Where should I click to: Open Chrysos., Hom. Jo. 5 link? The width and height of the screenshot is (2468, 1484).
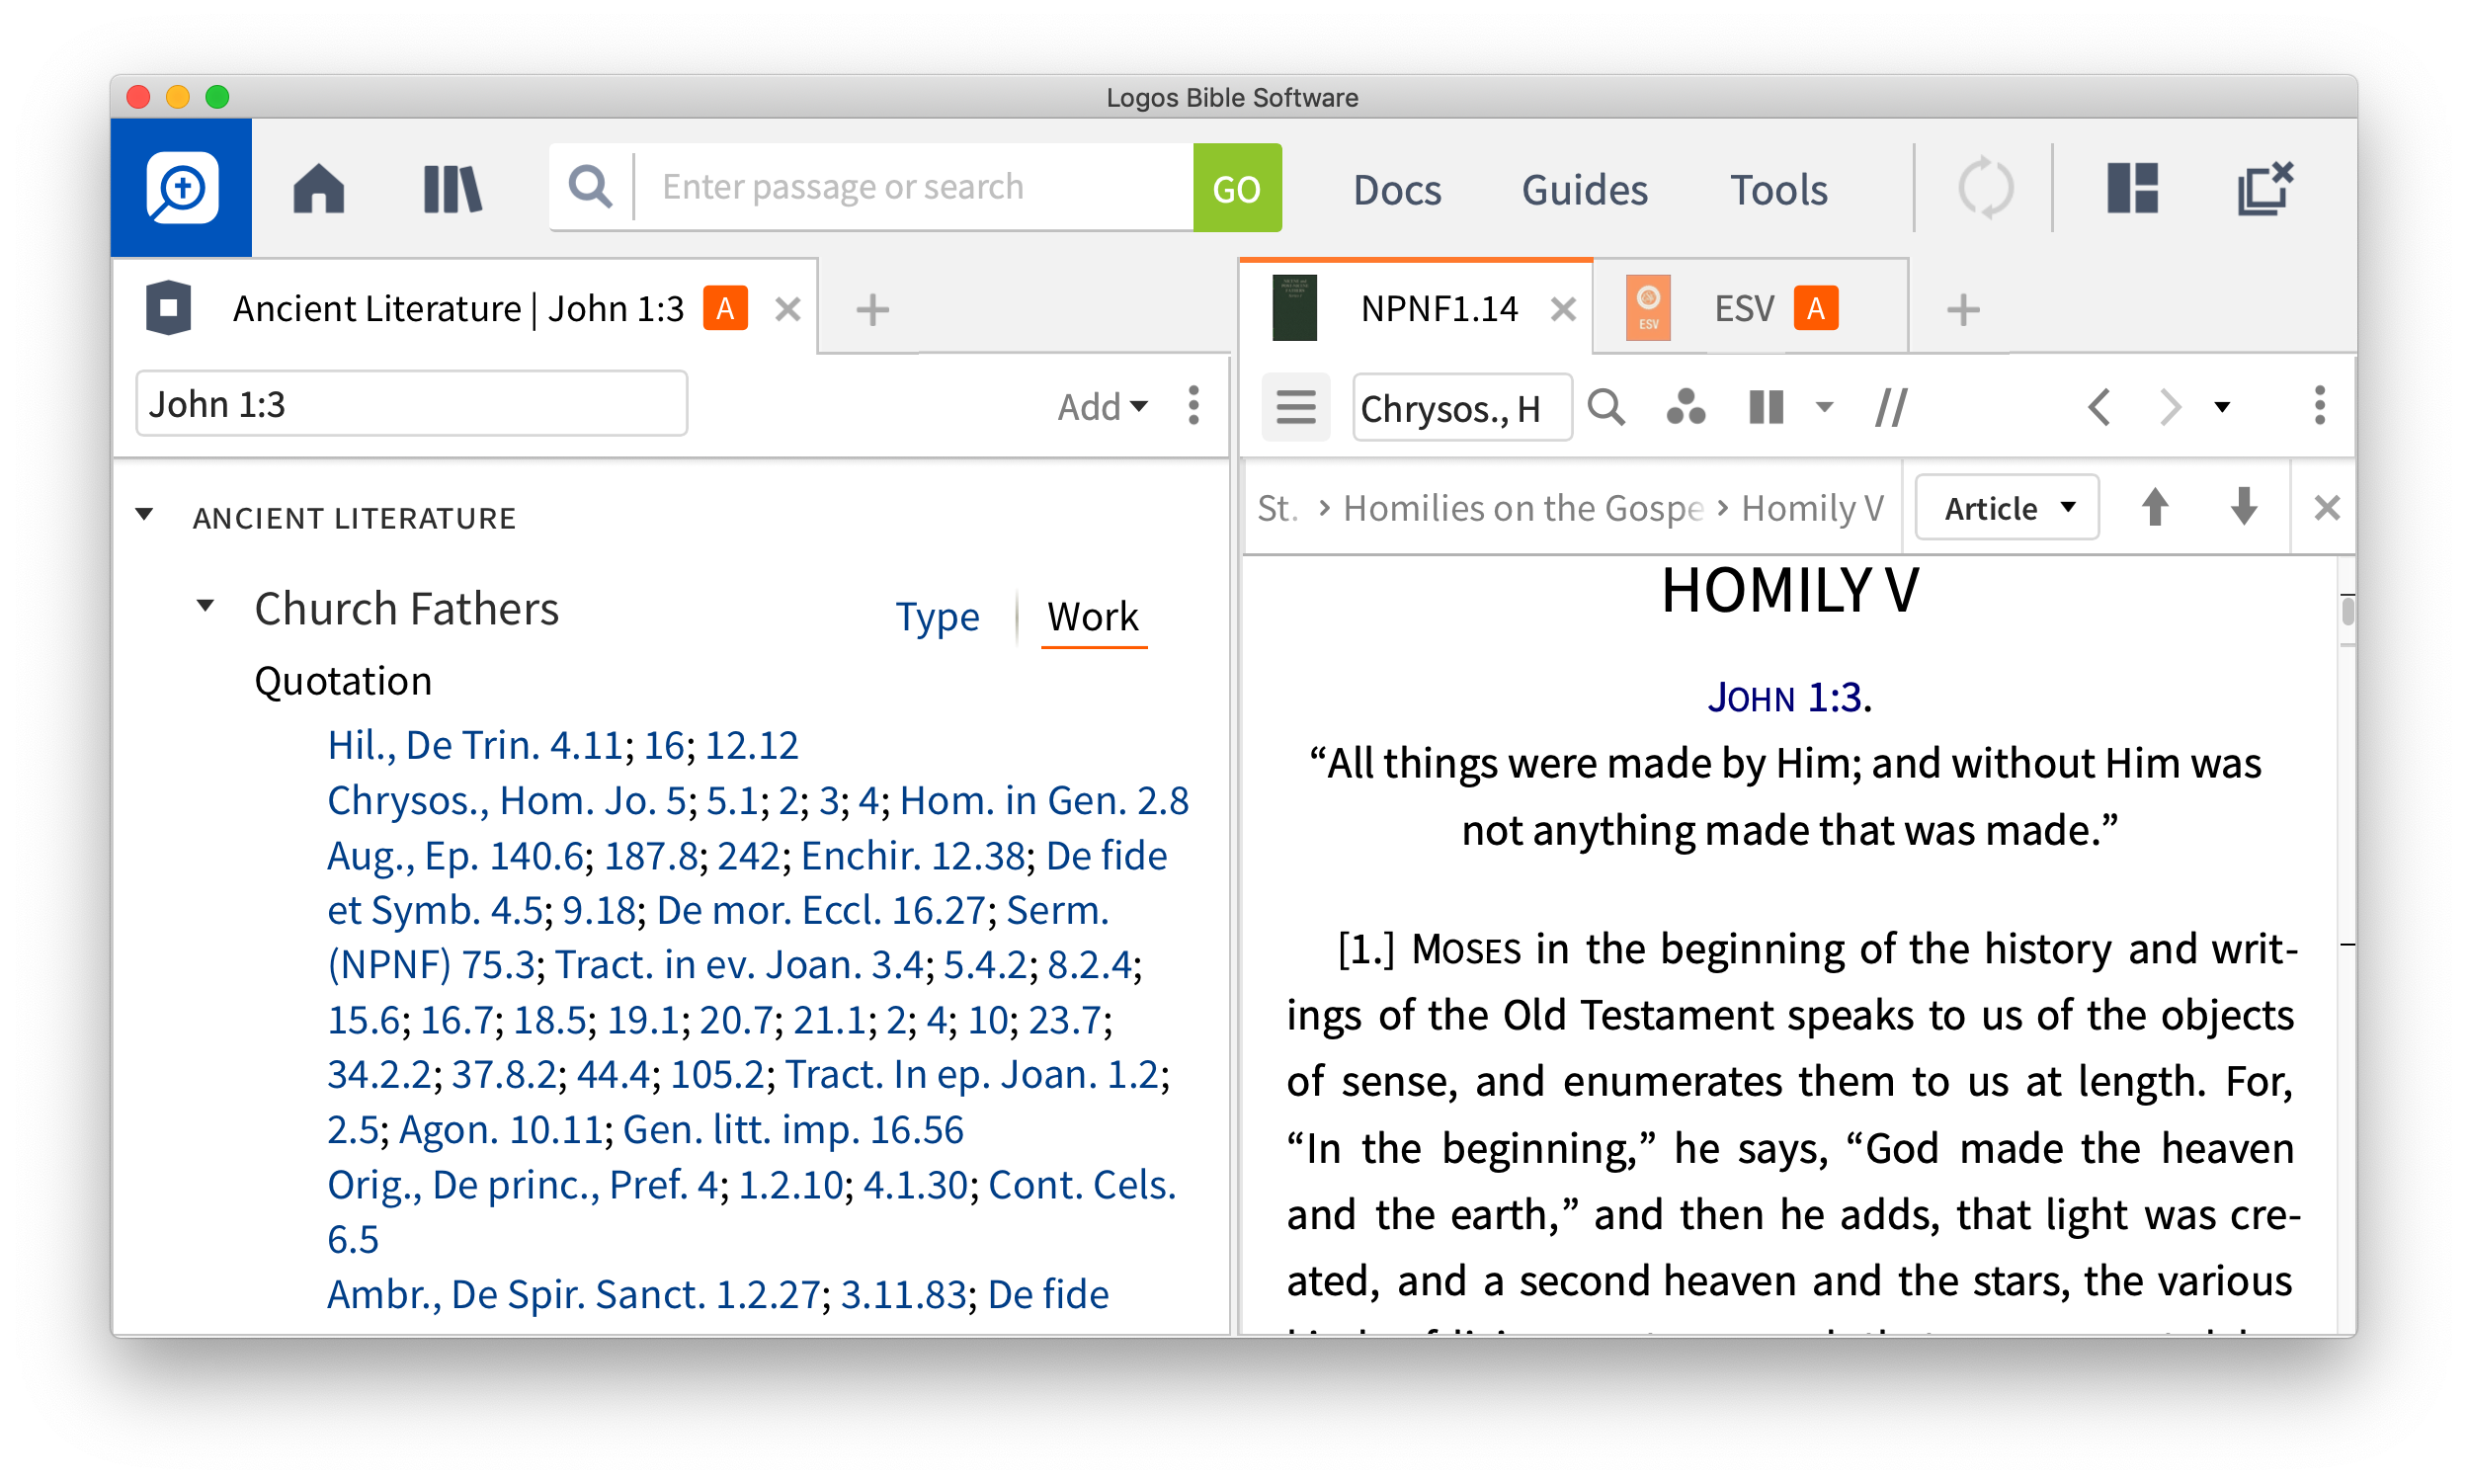[x=506, y=800]
